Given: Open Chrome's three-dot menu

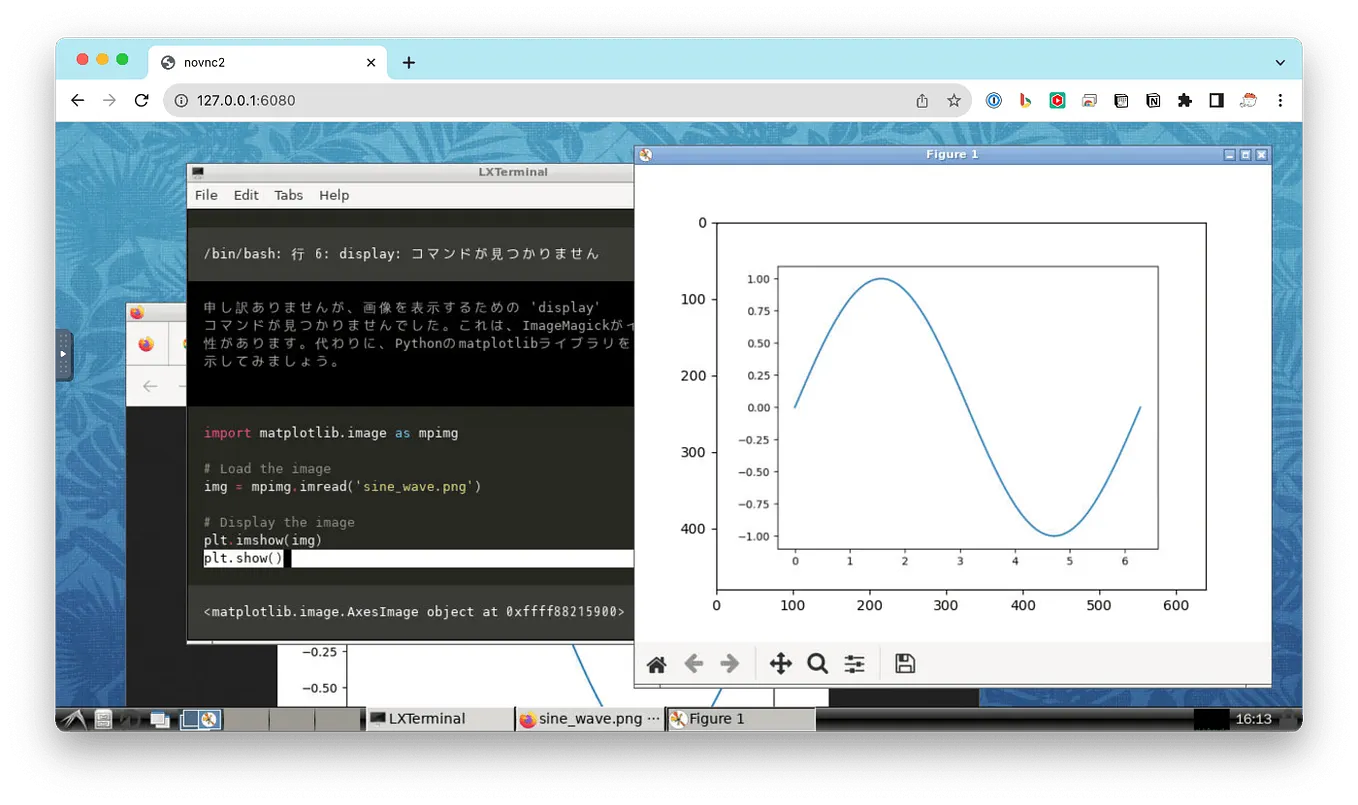Looking at the screenshot, I should tap(1280, 100).
